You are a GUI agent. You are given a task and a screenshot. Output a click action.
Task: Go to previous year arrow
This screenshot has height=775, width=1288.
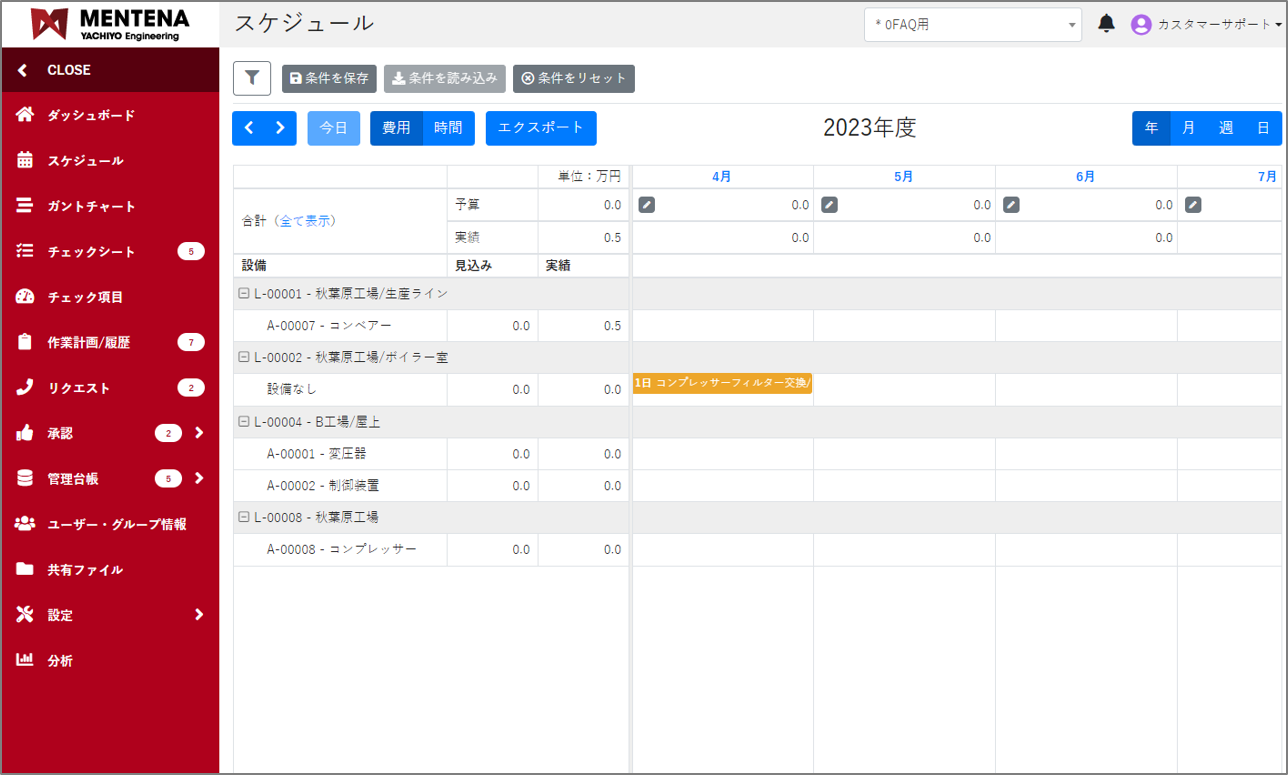click(x=249, y=128)
